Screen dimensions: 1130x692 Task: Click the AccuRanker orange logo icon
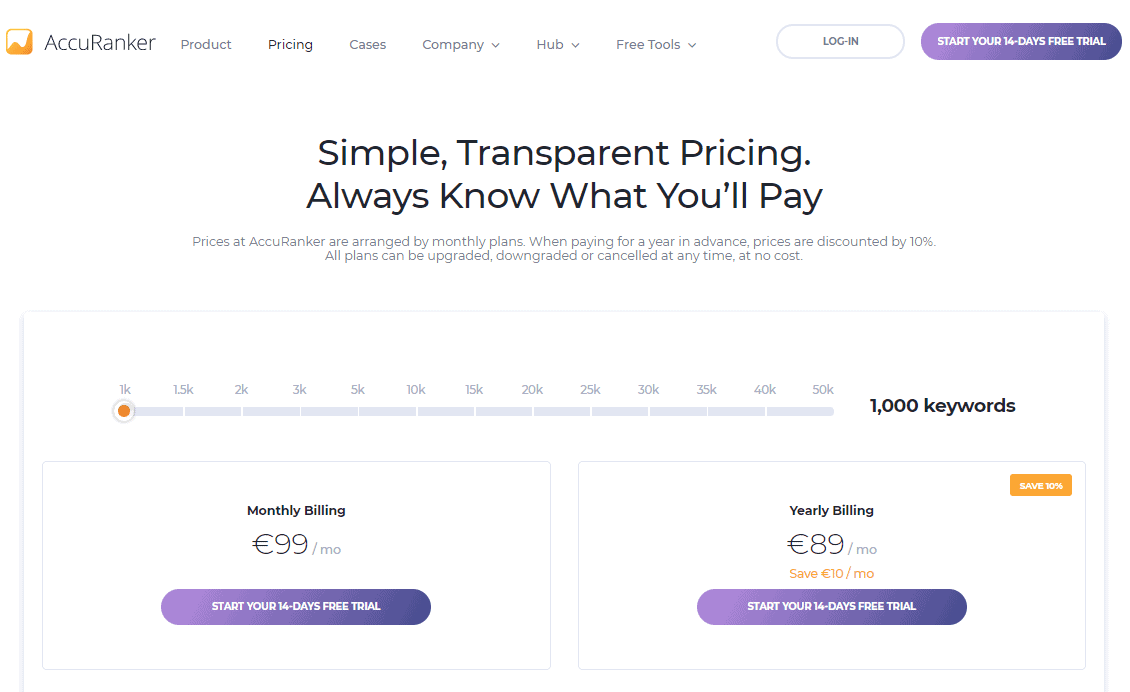19,42
